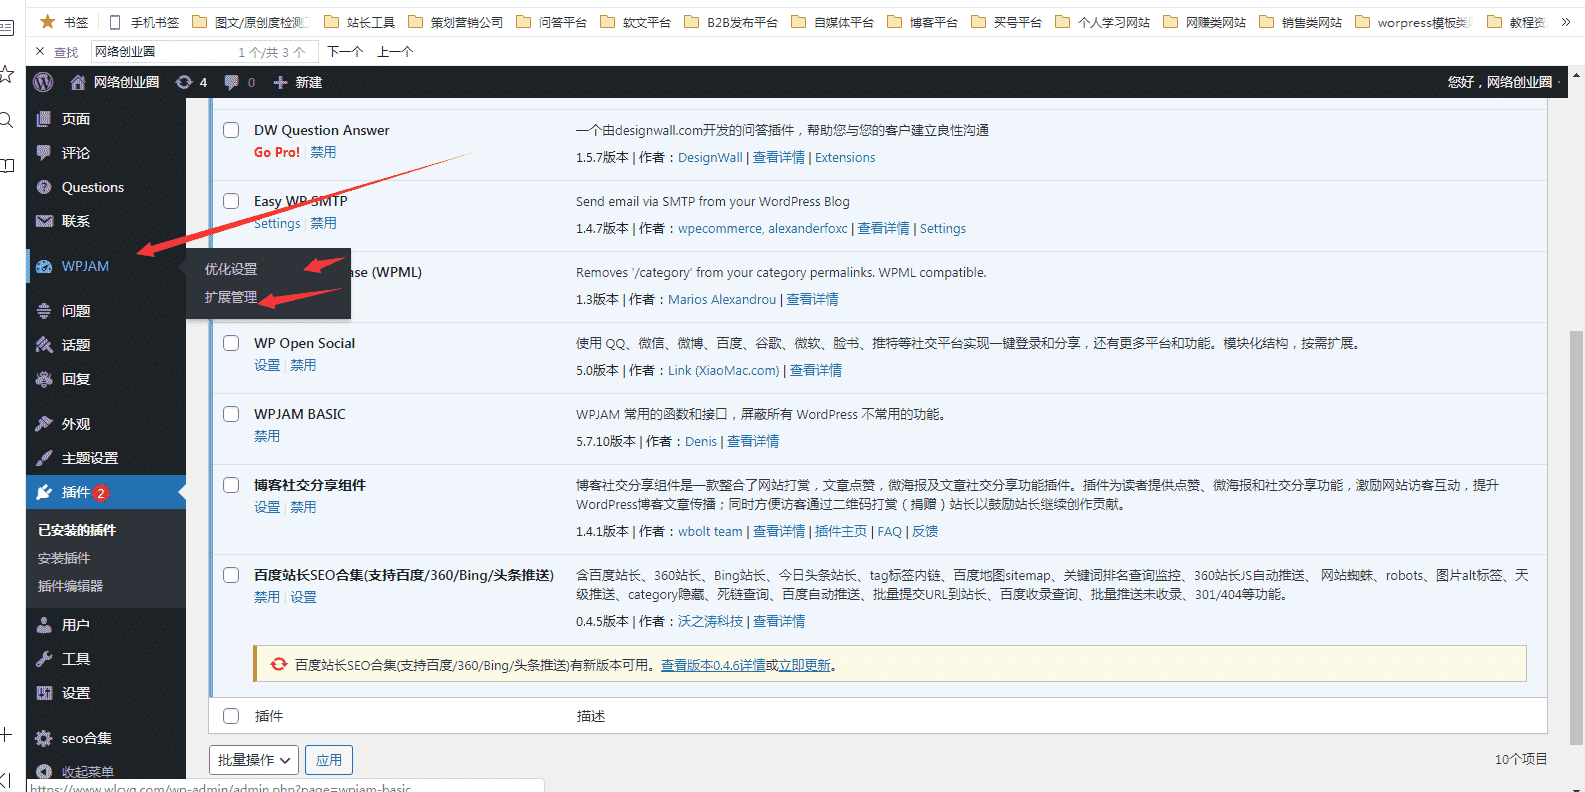This screenshot has height=792, width=1585.
Task: Click 立即更新 in update notice
Action: pos(804,665)
